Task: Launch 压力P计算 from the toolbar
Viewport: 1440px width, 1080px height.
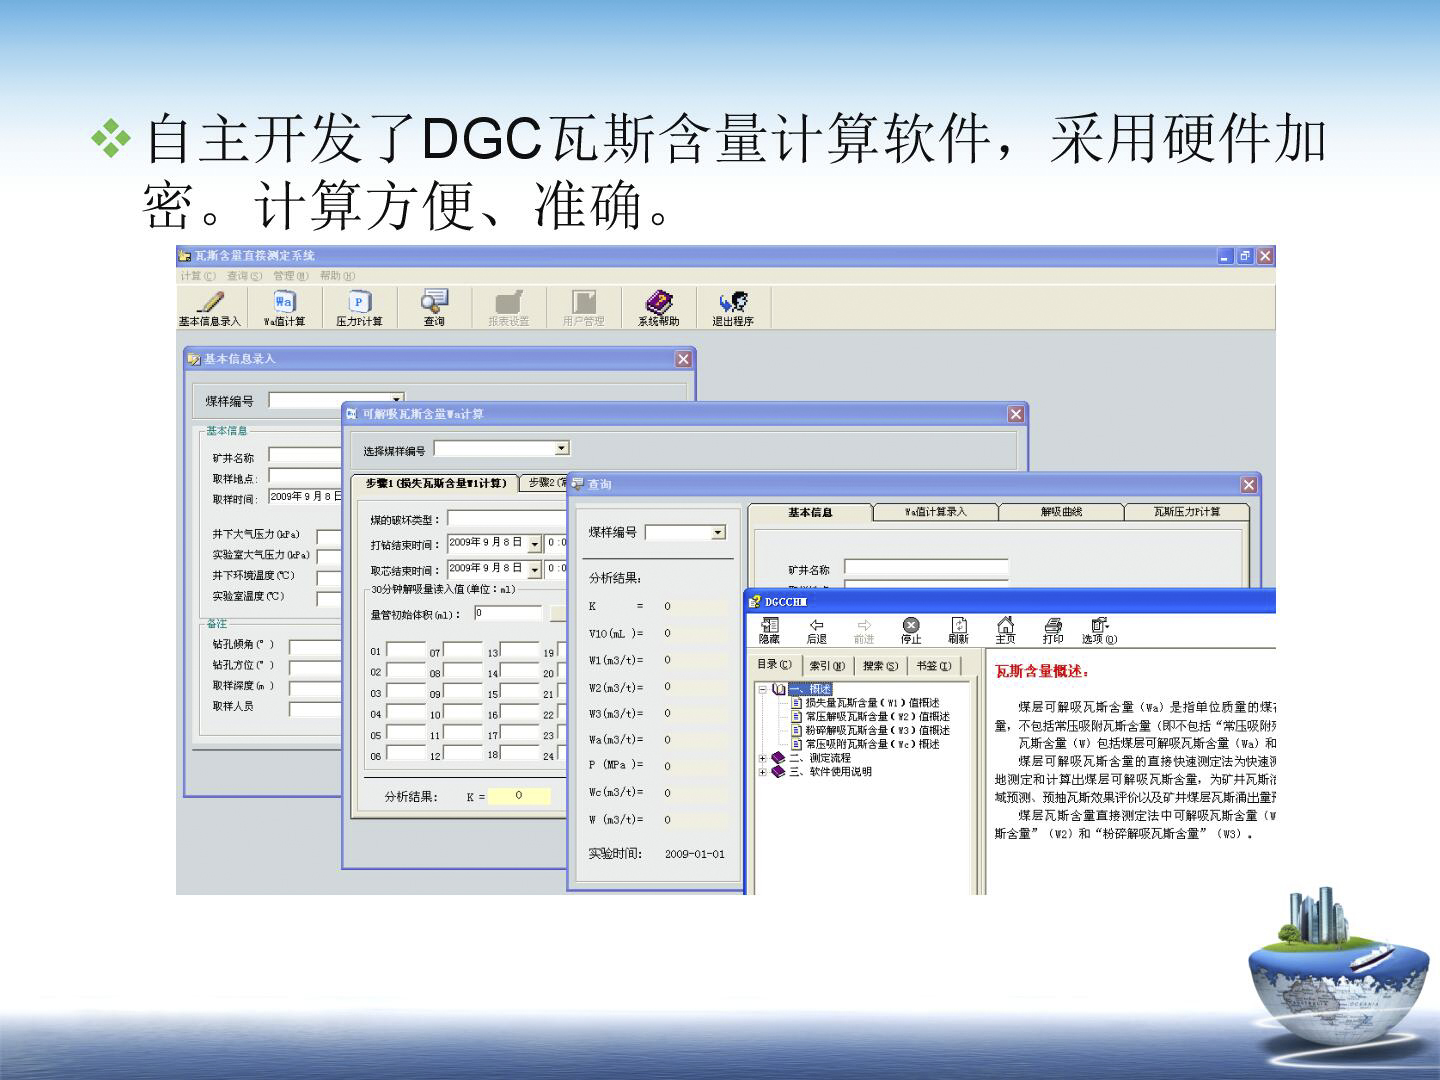Action: (x=359, y=308)
